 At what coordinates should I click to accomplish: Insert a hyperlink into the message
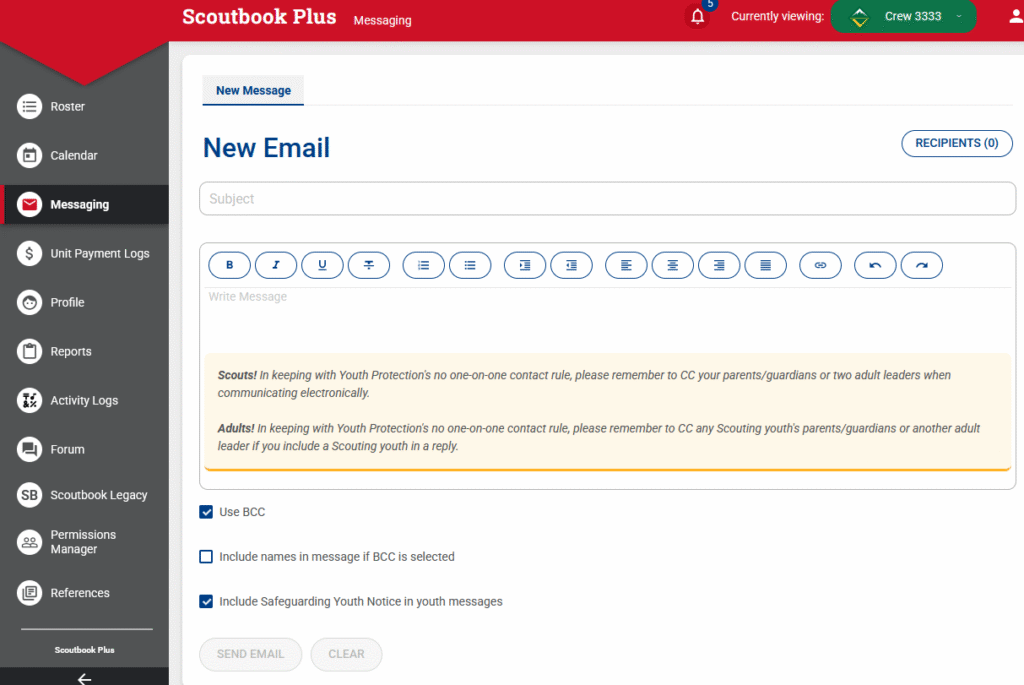pyautogui.click(x=820, y=265)
